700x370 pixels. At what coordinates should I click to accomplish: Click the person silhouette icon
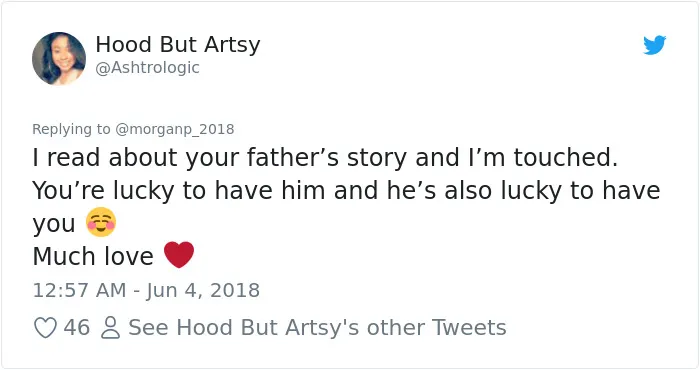coord(111,328)
